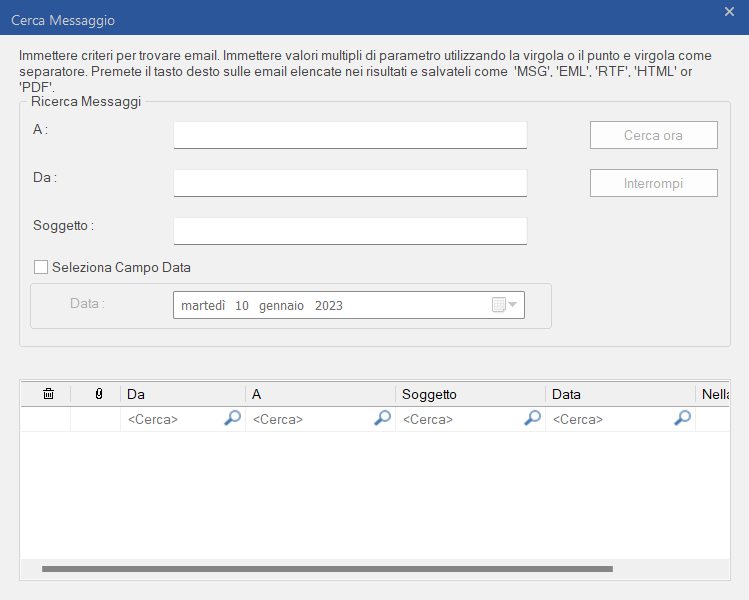Select the day value in date field
749x600 pixels.
(242, 306)
